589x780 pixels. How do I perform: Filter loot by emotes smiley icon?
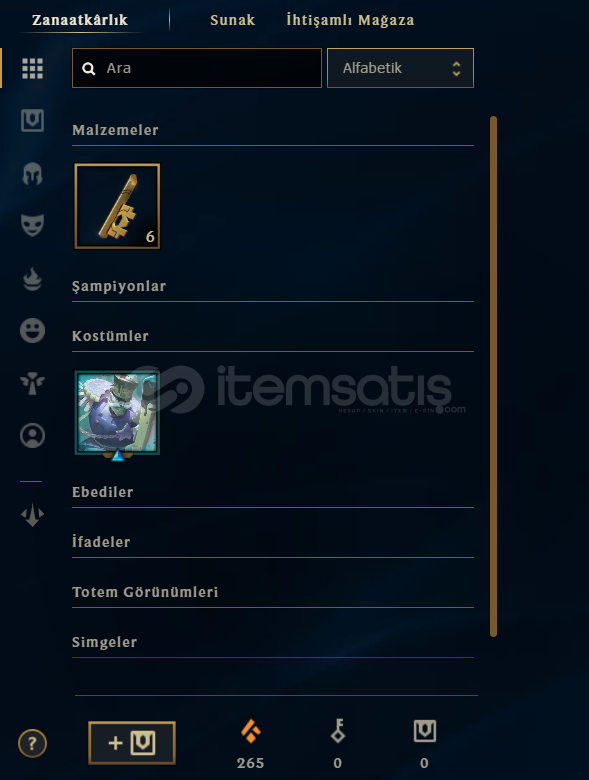pyautogui.click(x=32, y=330)
